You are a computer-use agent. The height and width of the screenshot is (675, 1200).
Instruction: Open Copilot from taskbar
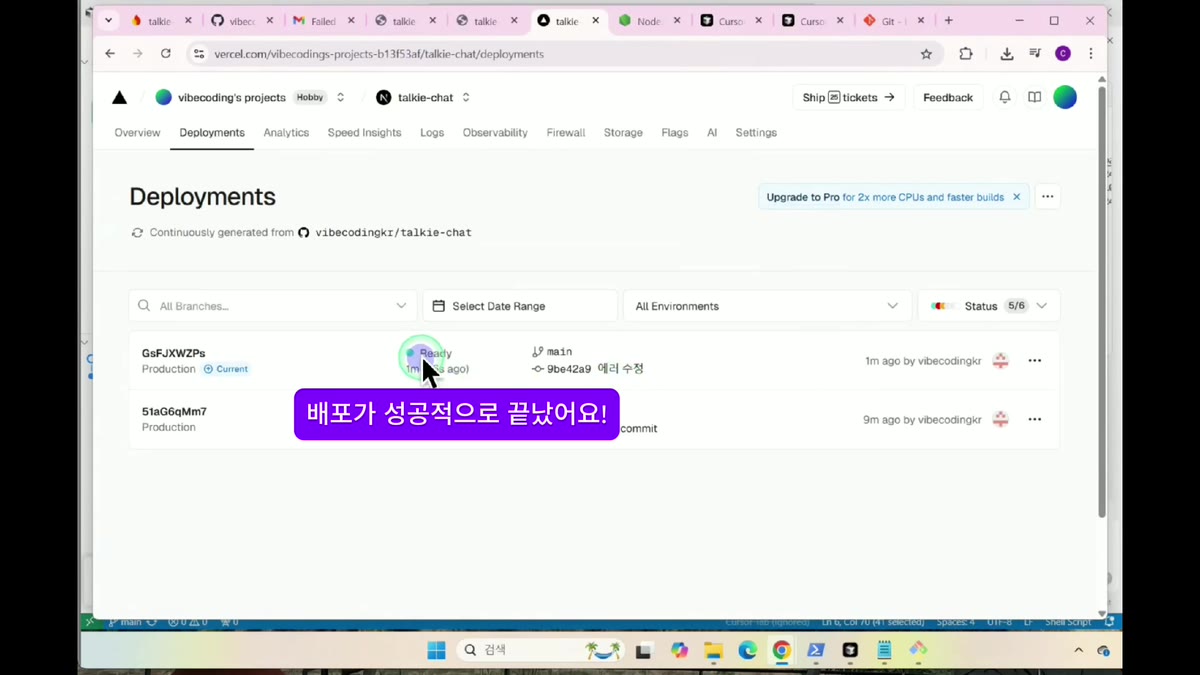coord(679,650)
